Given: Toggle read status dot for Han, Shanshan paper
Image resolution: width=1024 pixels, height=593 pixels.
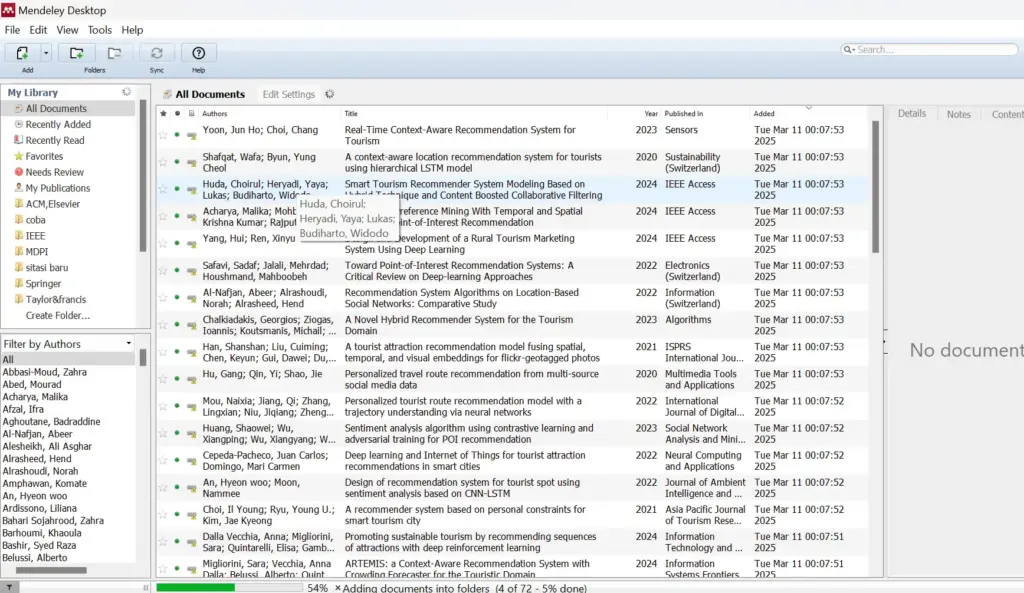Looking at the screenshot, I should click(177, 352).
